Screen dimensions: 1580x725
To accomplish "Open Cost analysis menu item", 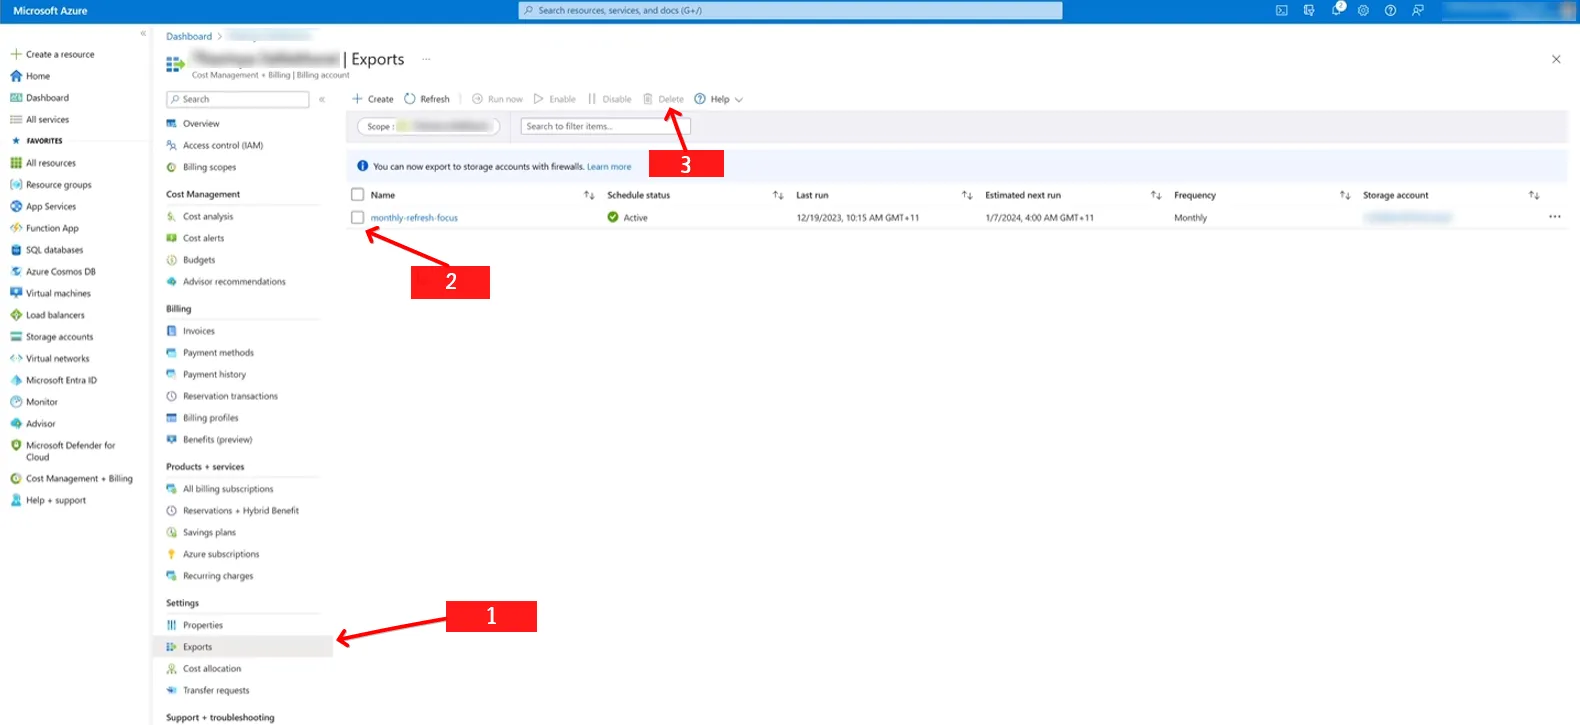I will [x=207, y=217].
